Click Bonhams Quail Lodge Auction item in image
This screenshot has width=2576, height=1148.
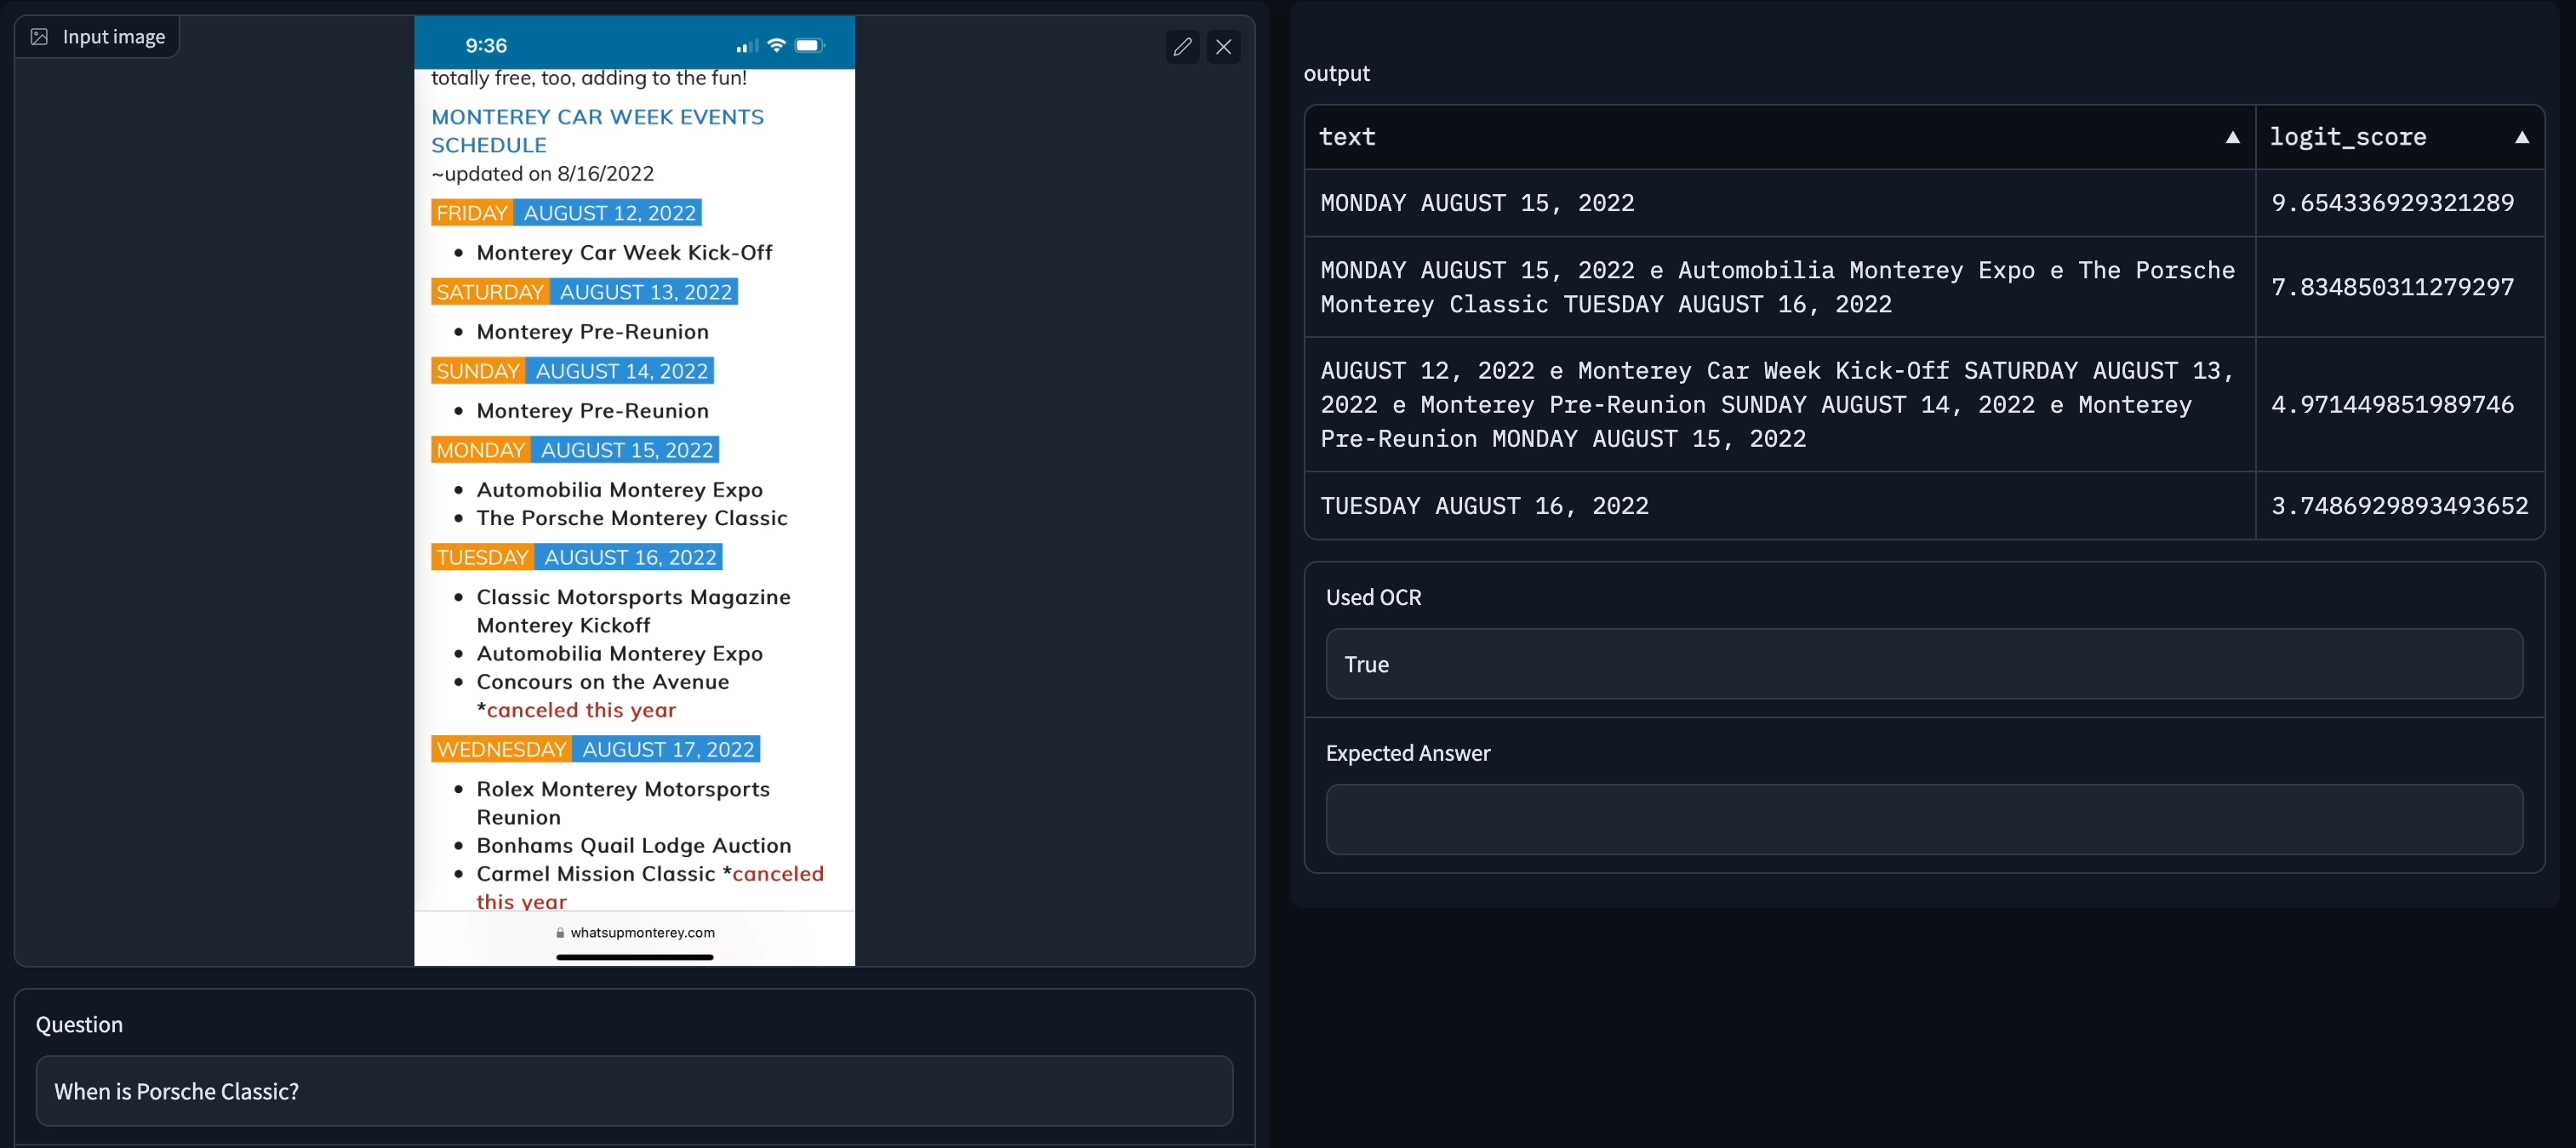pos(634,846)
